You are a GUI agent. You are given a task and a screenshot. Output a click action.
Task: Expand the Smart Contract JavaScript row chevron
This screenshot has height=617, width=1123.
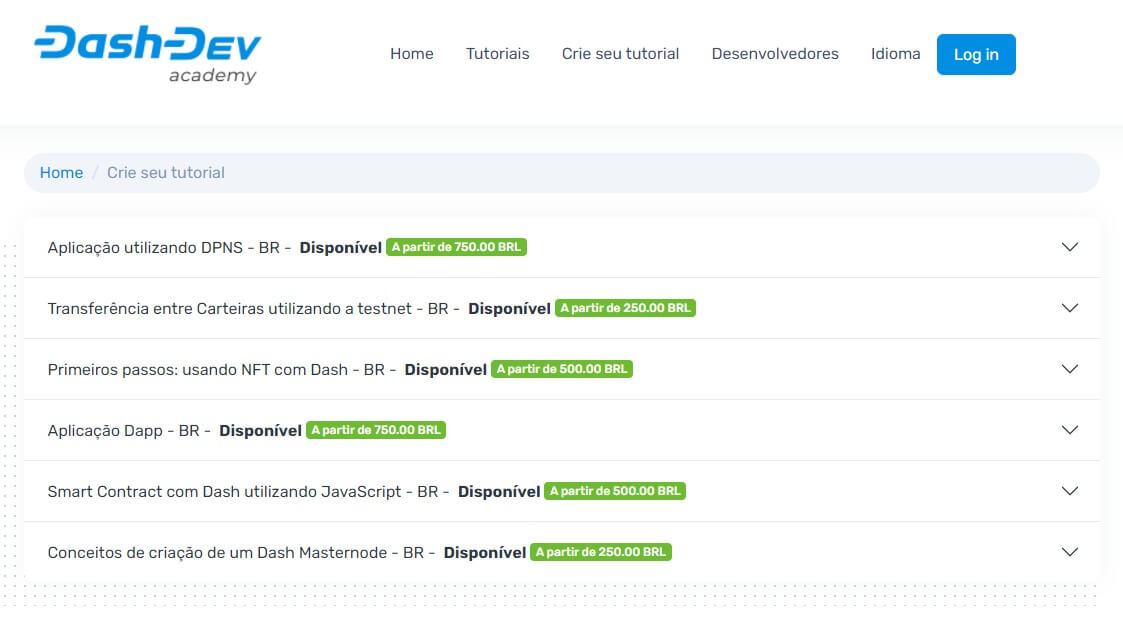coord(1070,491)
